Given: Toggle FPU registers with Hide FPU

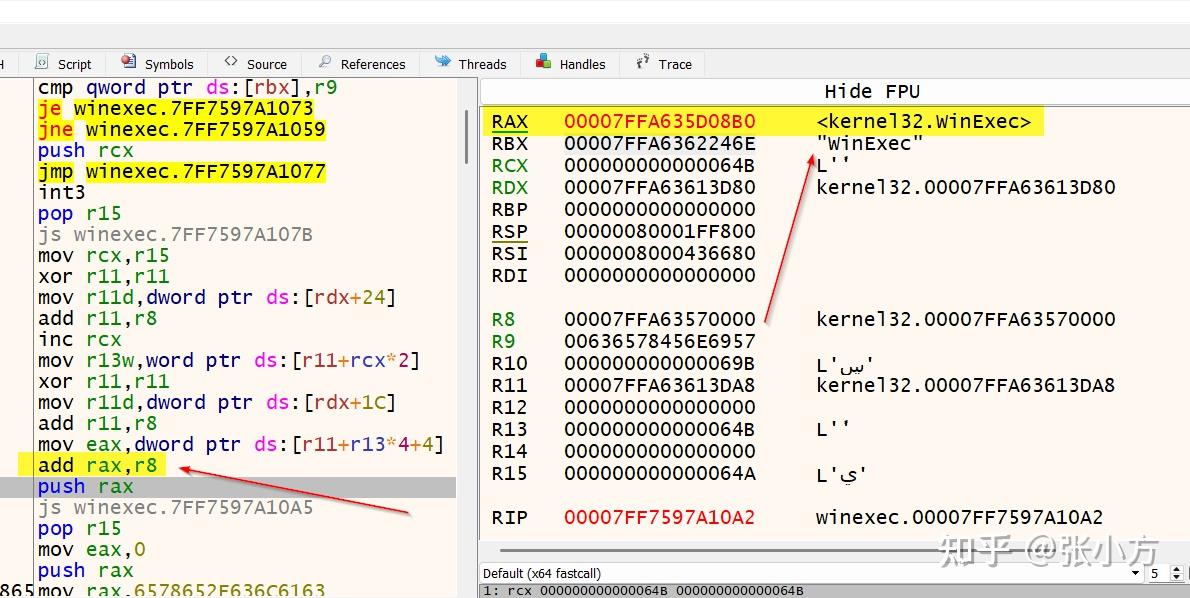Looking at the screenshot, I should click(x=875, y=91).
